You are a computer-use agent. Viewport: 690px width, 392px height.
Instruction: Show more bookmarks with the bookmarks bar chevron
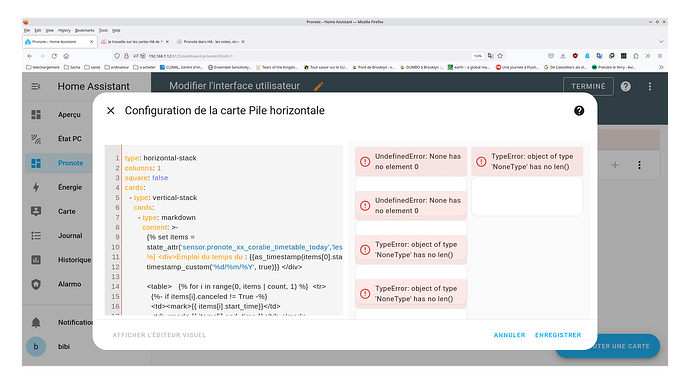point(661,67)
